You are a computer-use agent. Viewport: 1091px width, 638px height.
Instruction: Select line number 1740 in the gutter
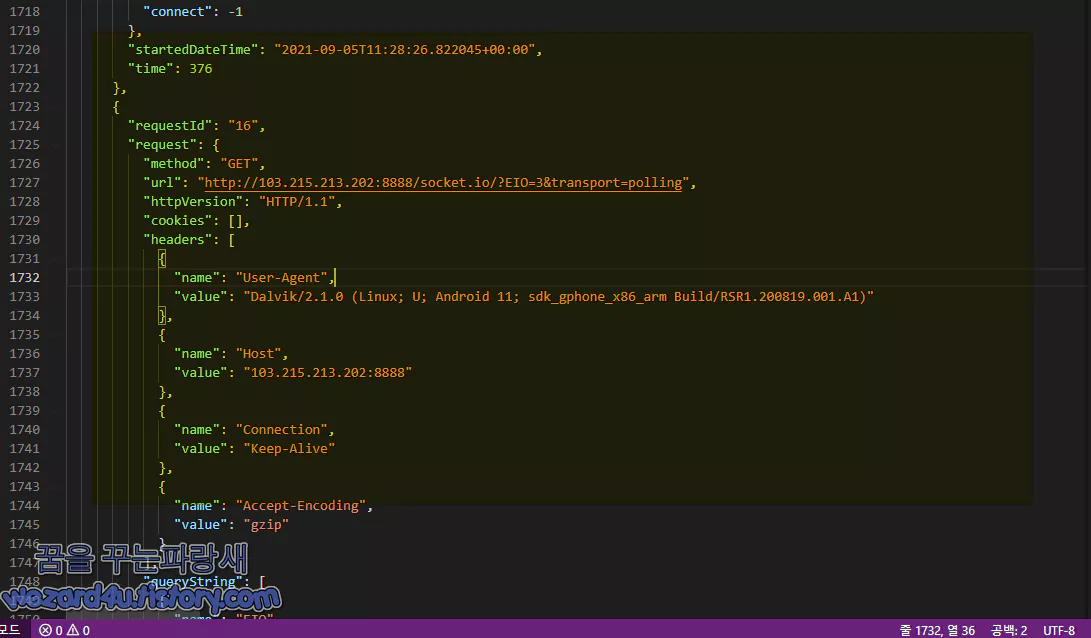24,429
